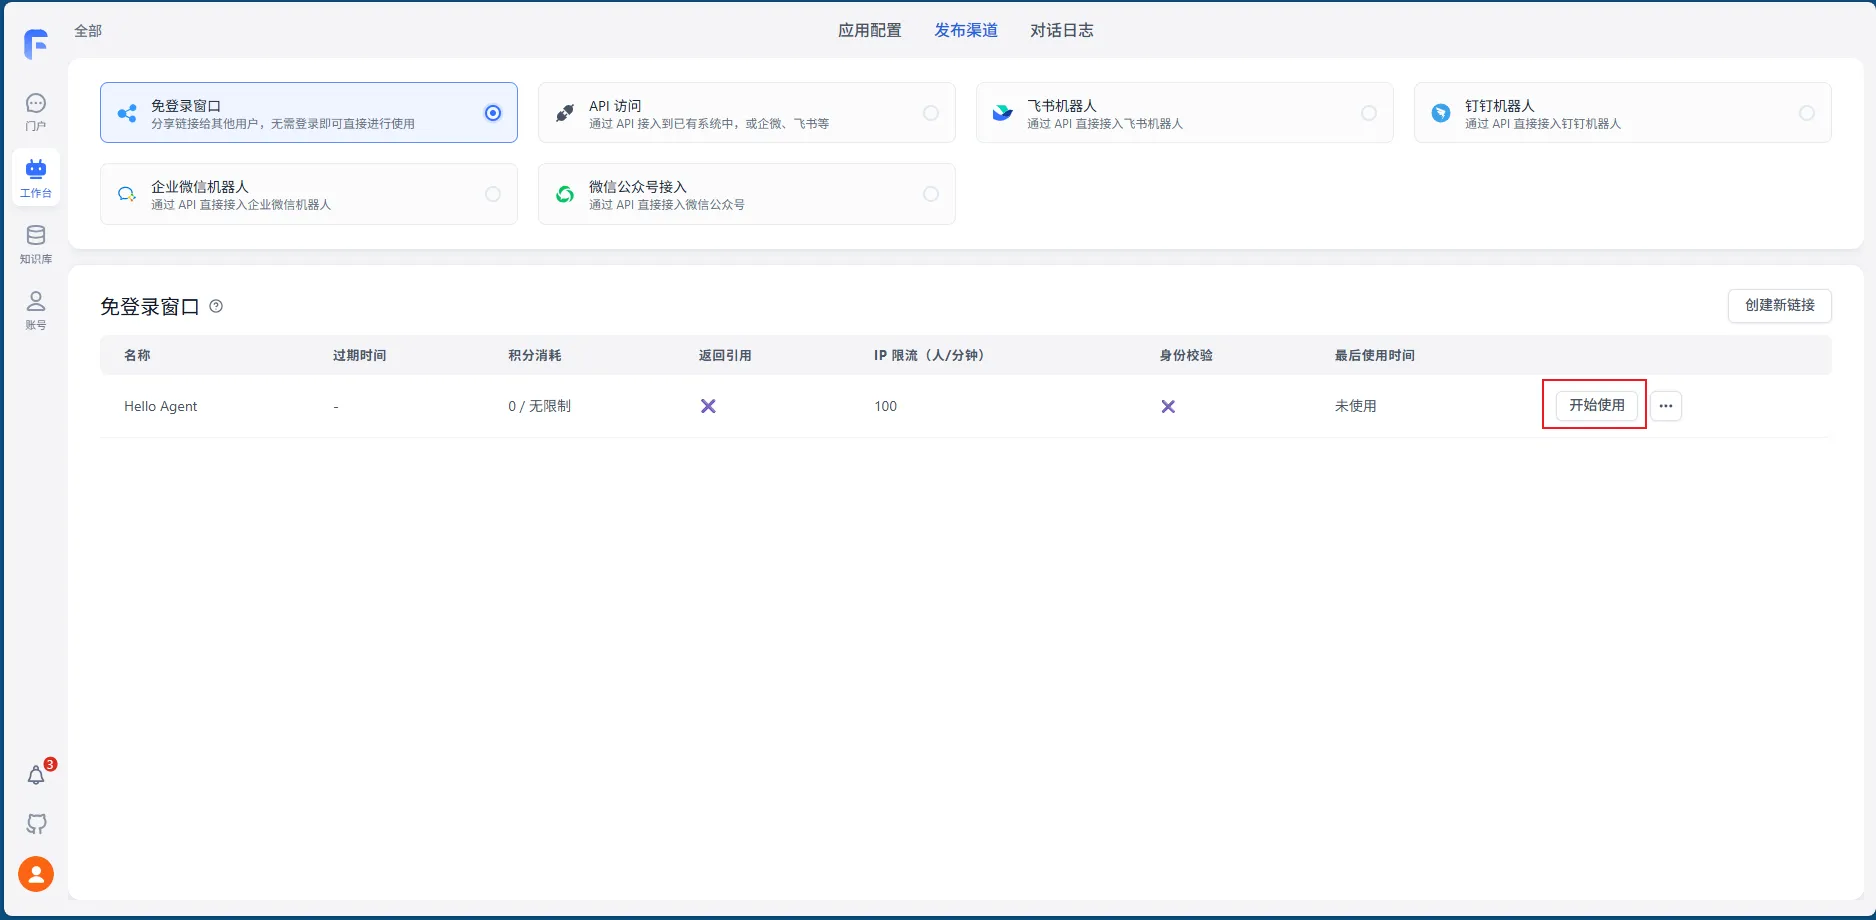
Task: Click 全部 at the top left
Action: click(x=86, y=31)
